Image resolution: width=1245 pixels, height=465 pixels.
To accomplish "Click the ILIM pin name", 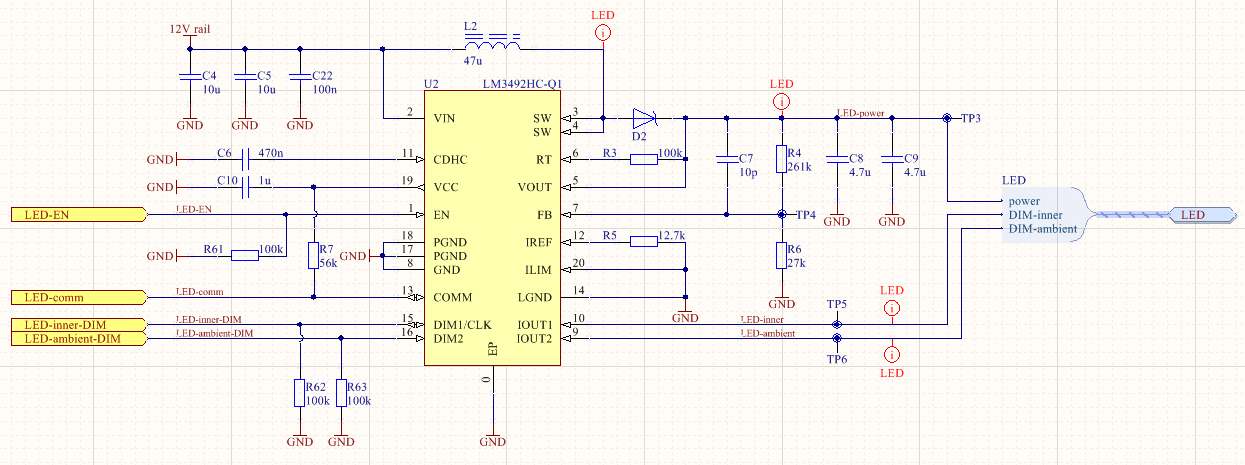I will (539, 269).
